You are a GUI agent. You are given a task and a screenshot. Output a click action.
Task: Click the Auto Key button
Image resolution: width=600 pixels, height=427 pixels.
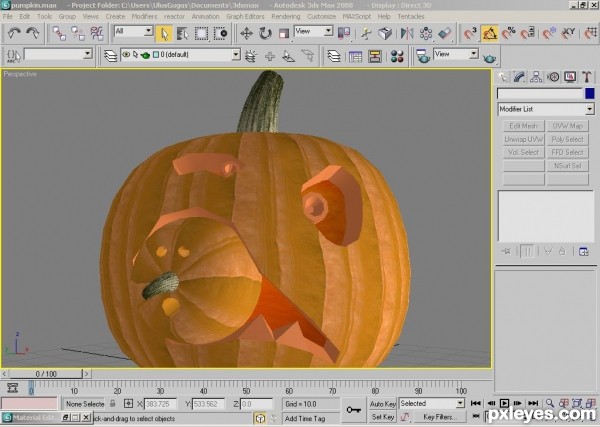382,404
